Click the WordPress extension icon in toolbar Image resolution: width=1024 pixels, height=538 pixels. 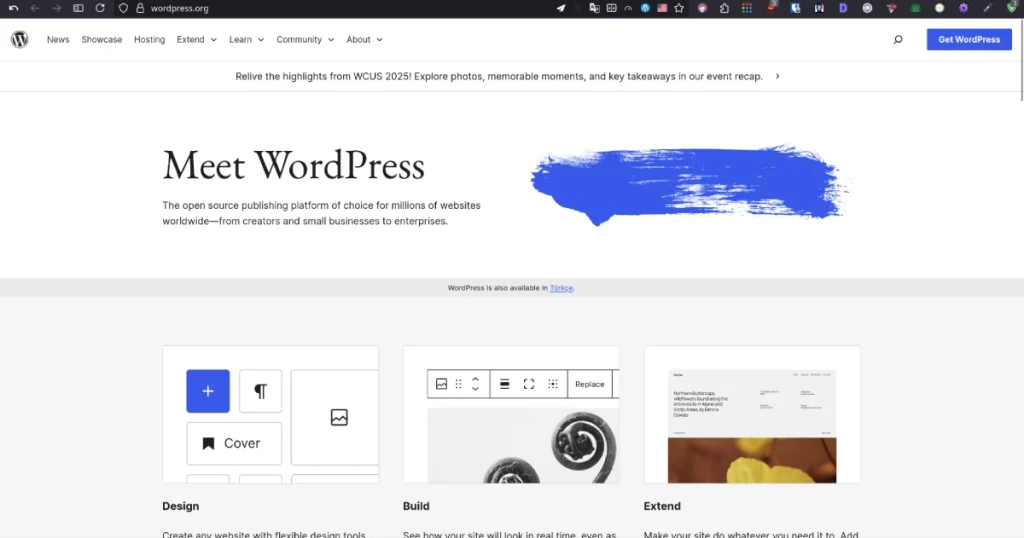click(645, 8)
